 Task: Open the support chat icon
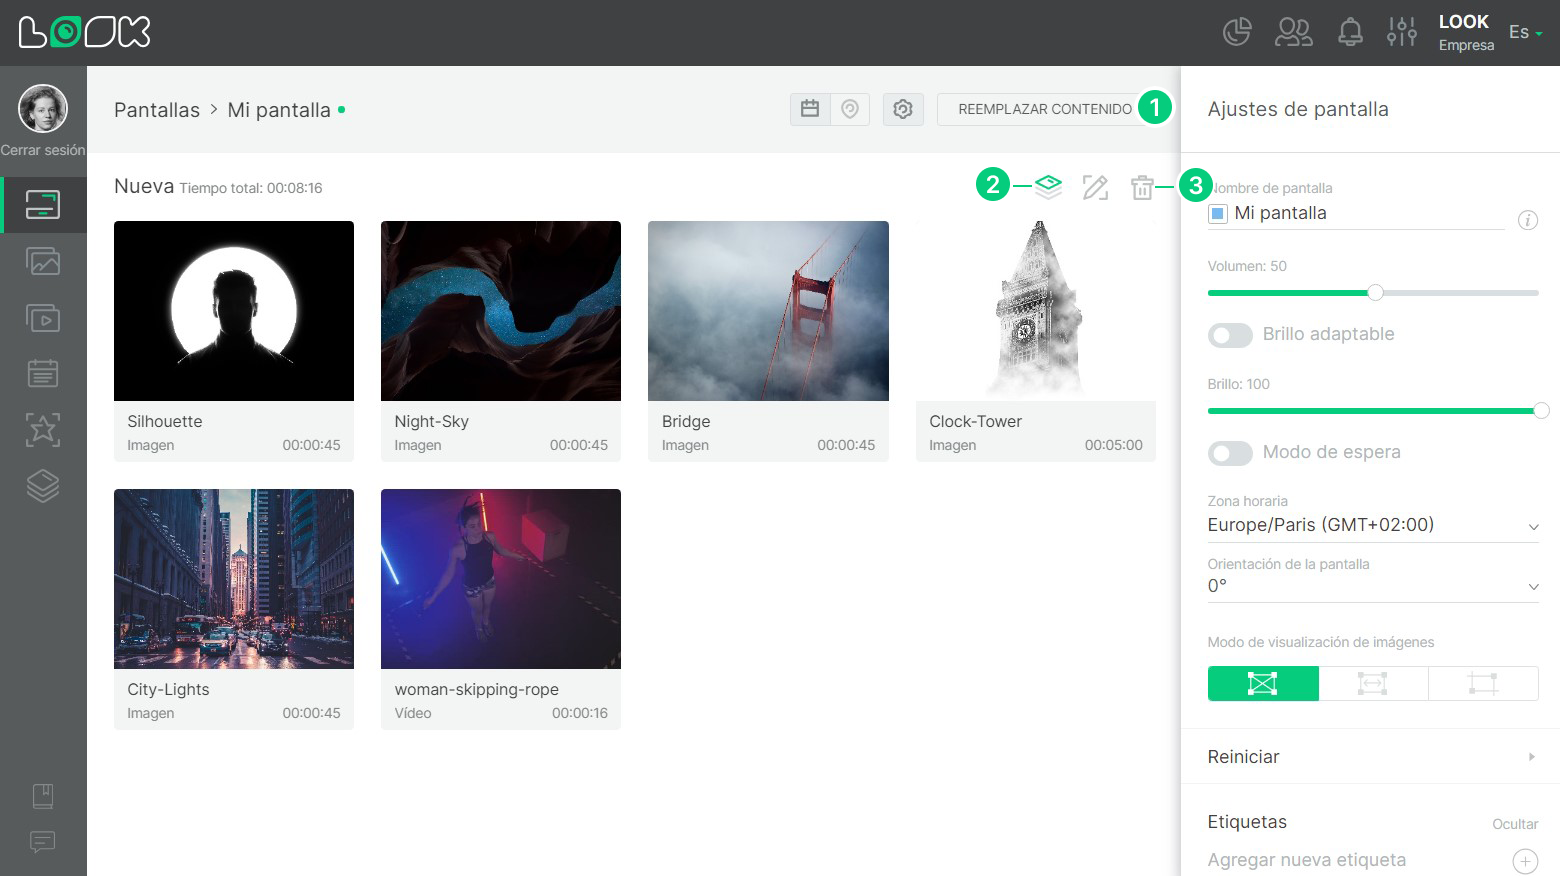click(43, 841)
